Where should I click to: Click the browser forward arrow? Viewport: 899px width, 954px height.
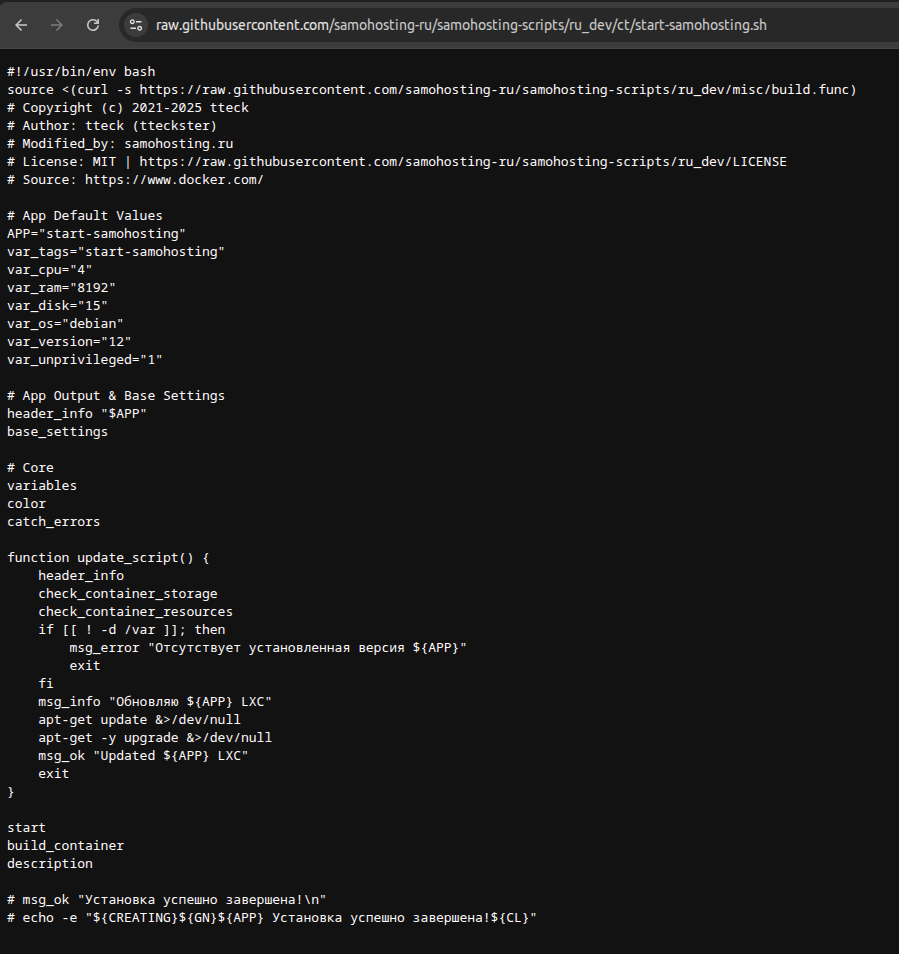[57, 24]
